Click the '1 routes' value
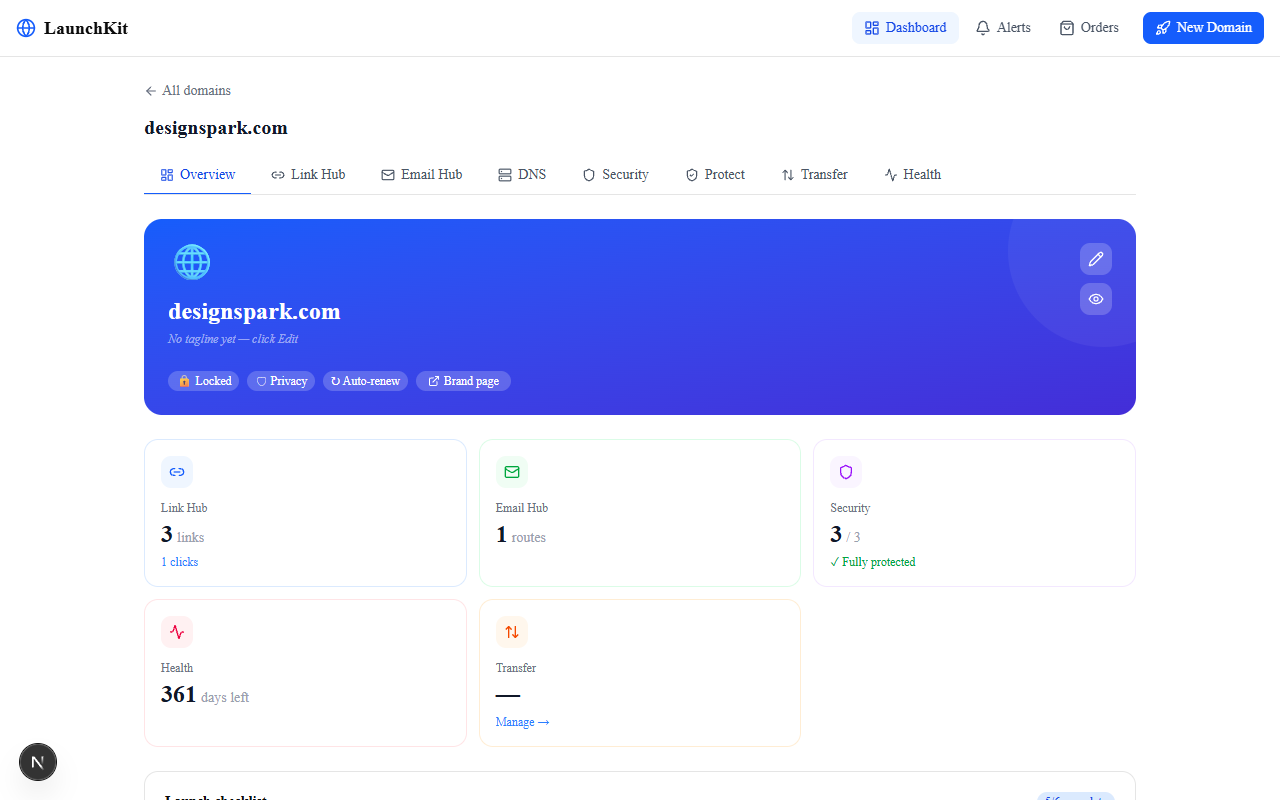This screenshot has width=1280, height=800. pos(521,535)
